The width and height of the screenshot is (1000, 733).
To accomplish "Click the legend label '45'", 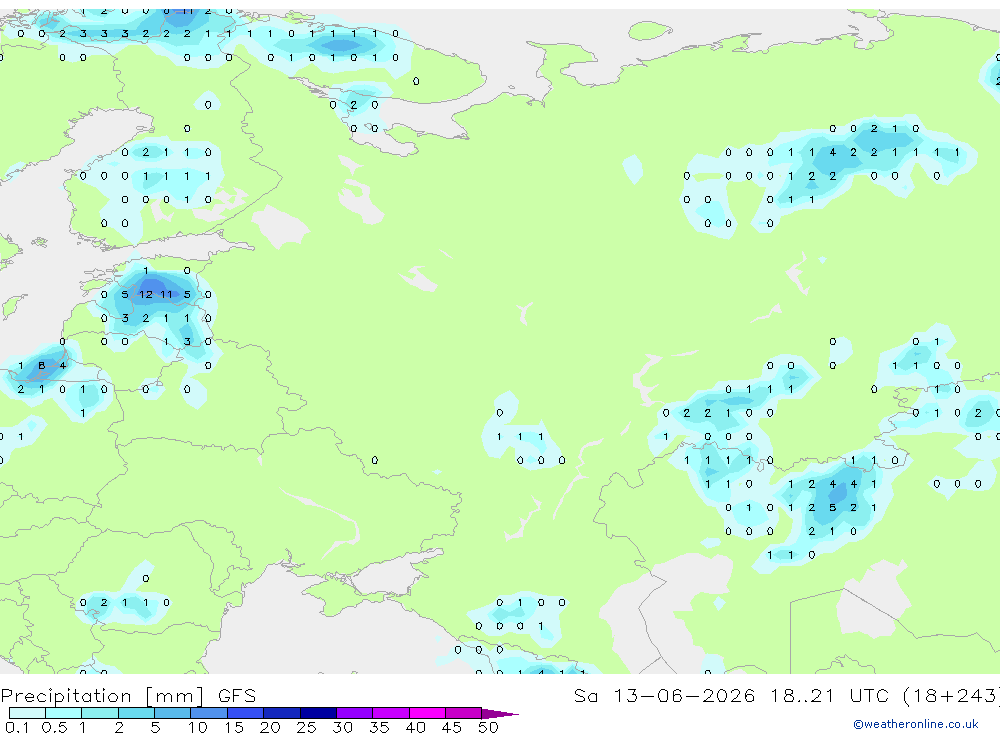I will tap(452, 727).
